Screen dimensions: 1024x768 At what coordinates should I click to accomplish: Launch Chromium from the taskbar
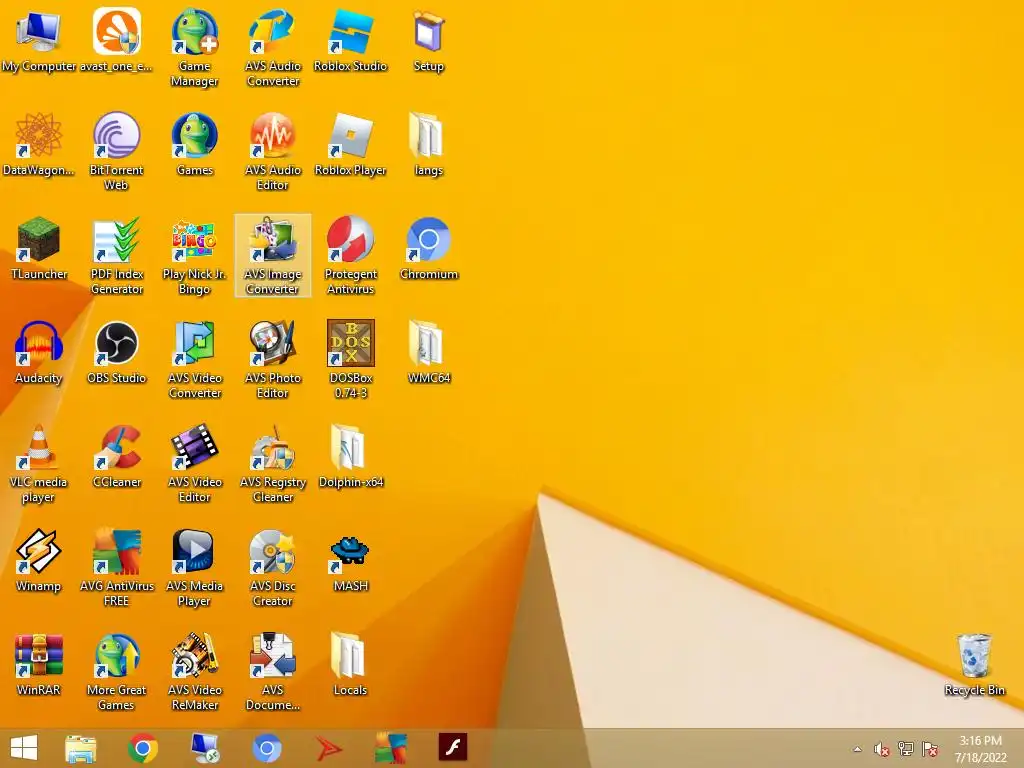click(x=266, y=748)
